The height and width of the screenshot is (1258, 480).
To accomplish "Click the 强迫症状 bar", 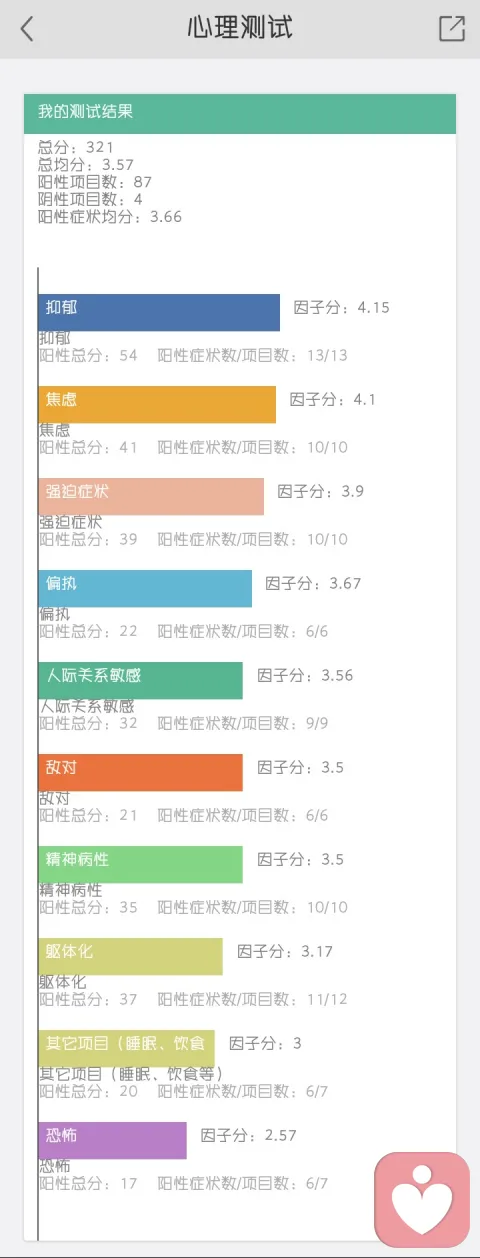I will tap(151, 496).
